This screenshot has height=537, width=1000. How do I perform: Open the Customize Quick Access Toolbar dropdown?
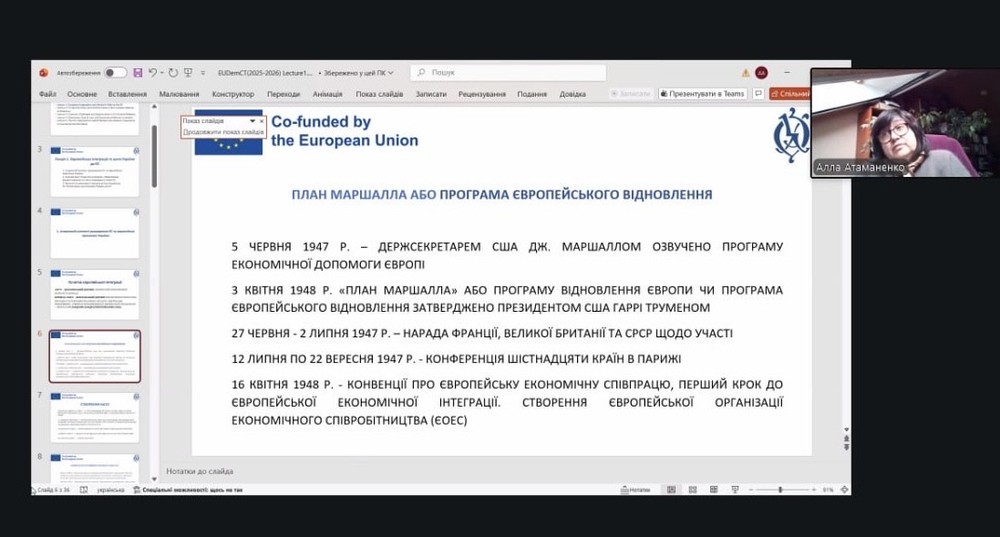(202, 73)
